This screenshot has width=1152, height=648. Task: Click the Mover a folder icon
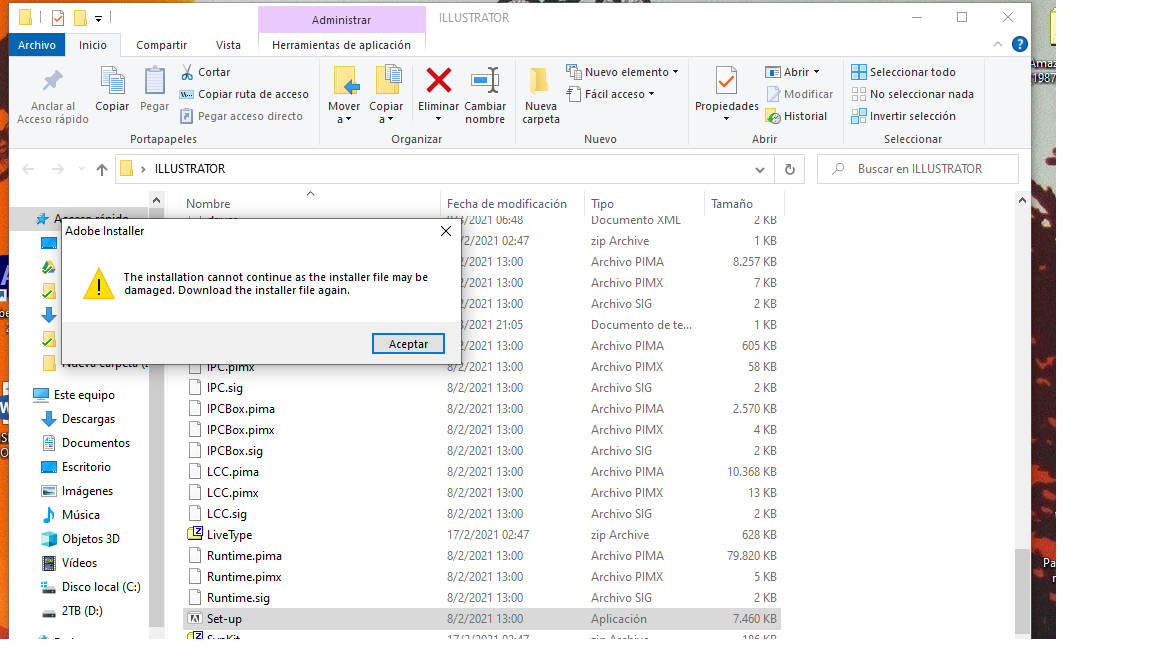[x=345, y=80]
